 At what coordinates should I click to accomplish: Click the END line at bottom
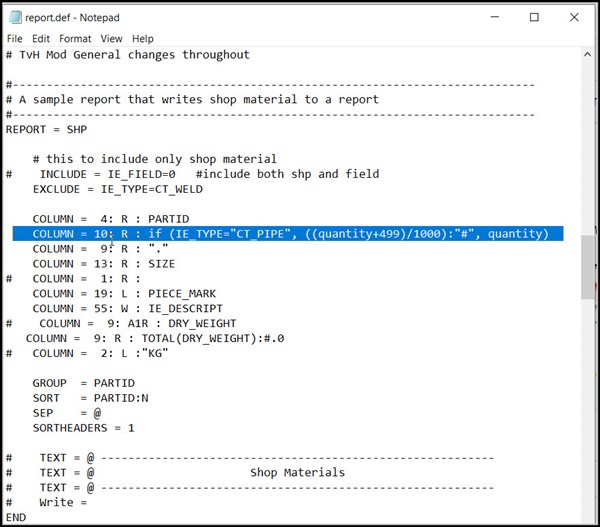(x=16, y=517)
